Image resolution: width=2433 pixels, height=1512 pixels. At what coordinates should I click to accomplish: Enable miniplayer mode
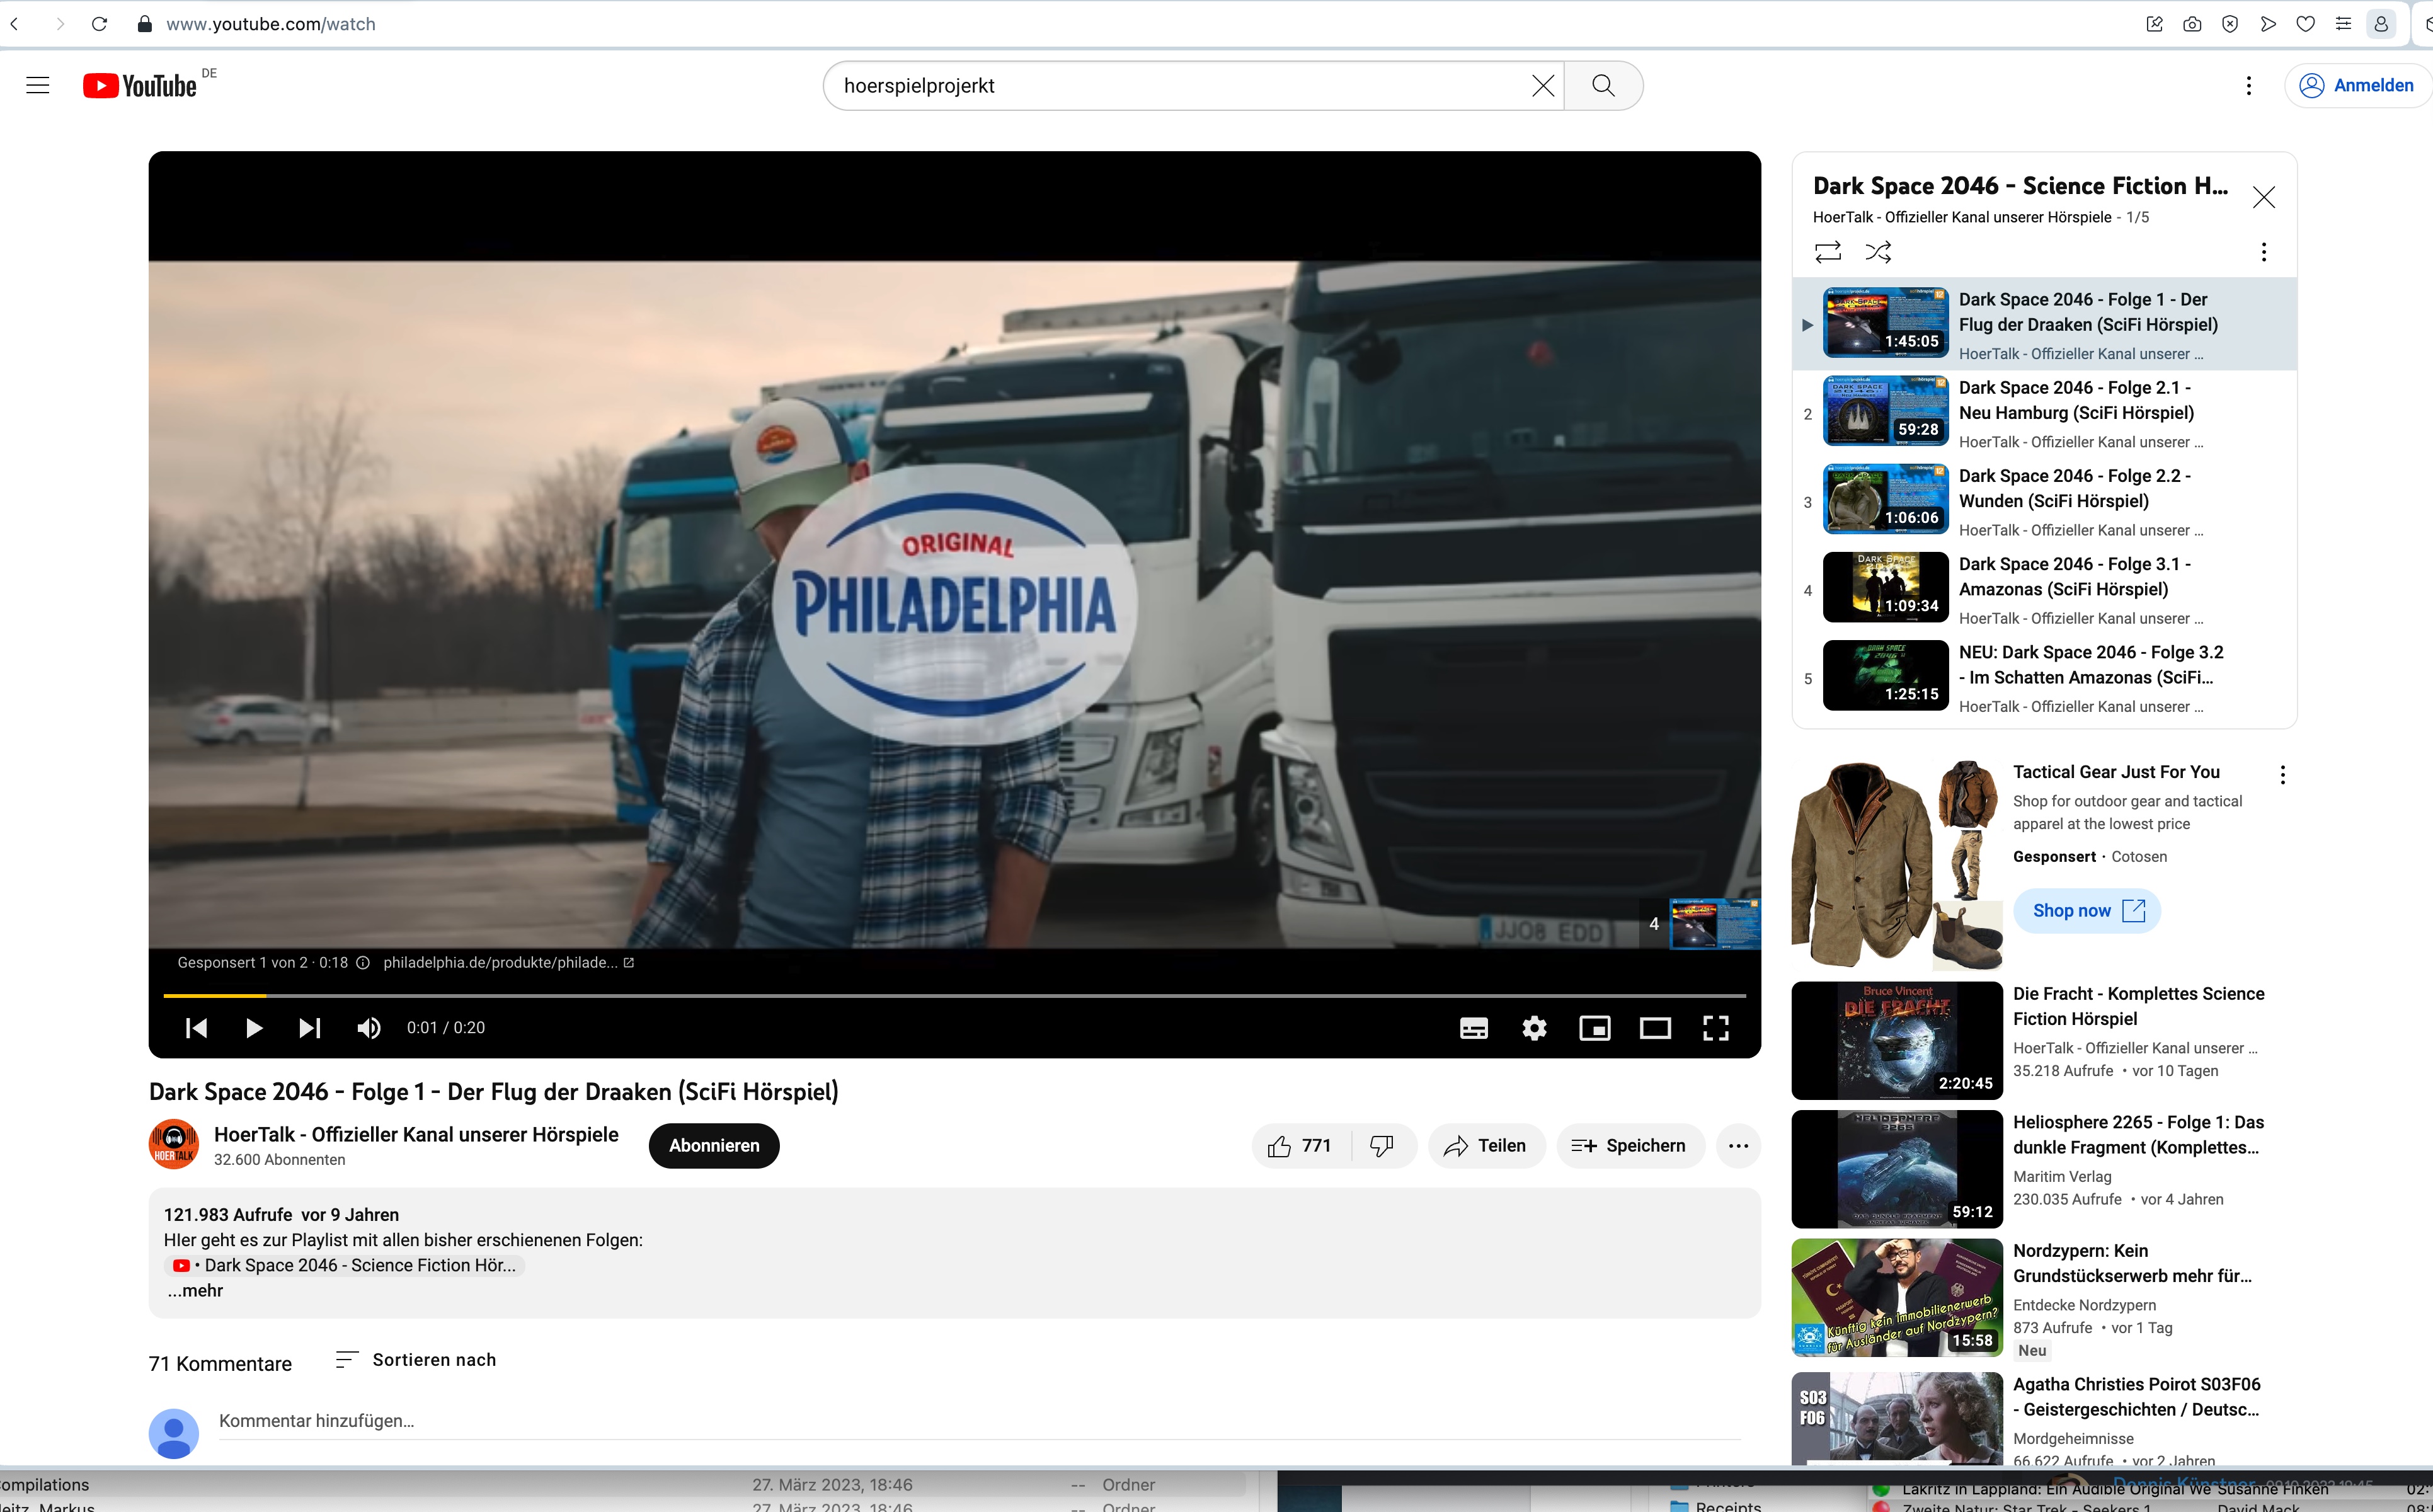1594,1028
